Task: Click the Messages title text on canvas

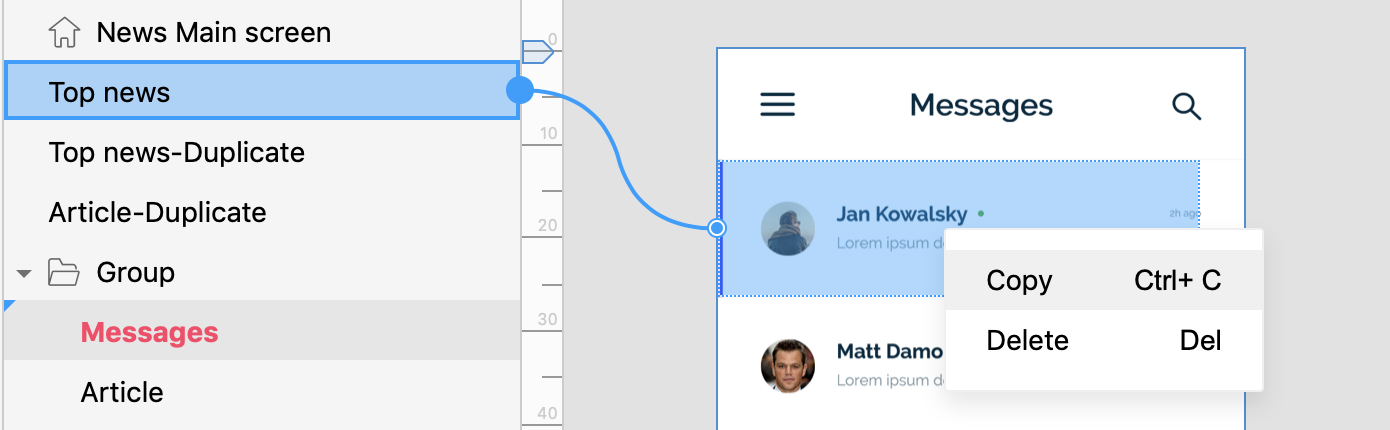Action: (981, 105)
